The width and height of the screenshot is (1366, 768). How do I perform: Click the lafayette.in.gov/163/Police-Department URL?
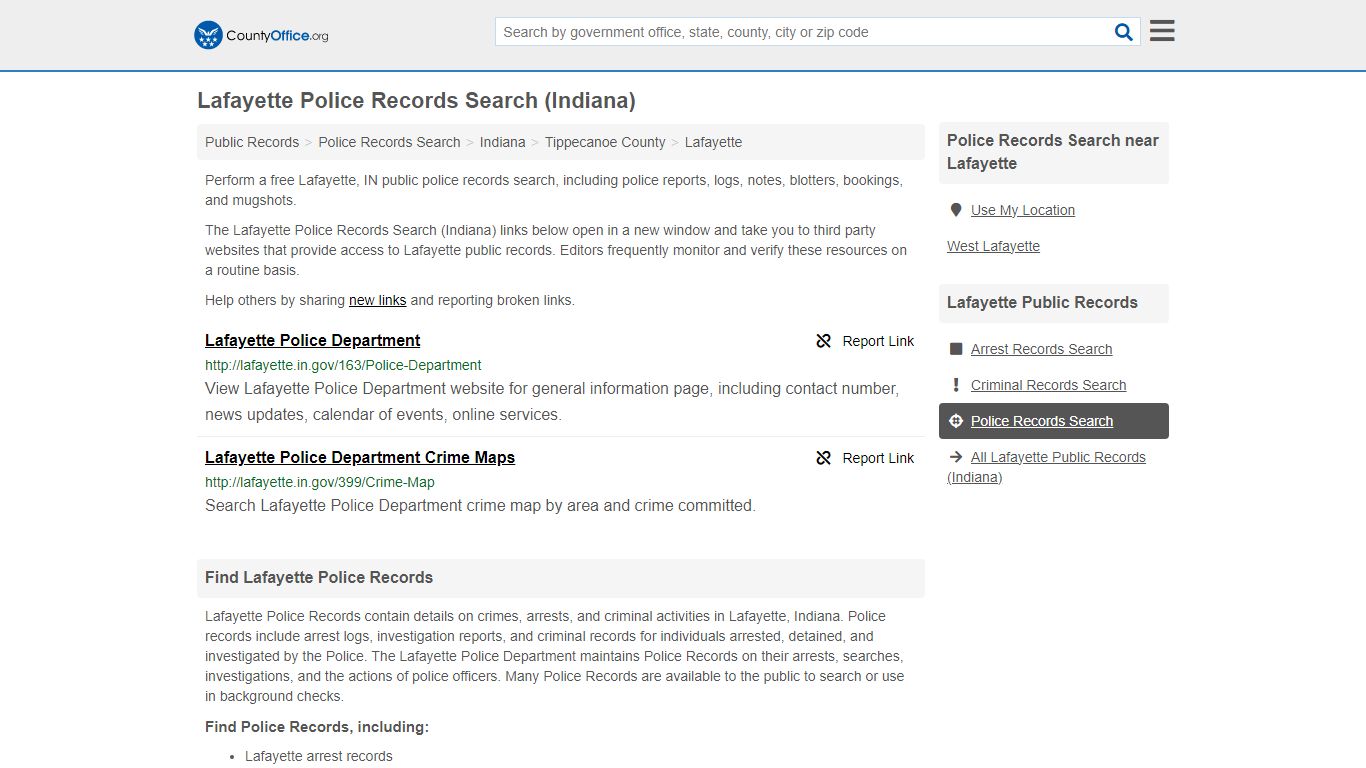343,365
